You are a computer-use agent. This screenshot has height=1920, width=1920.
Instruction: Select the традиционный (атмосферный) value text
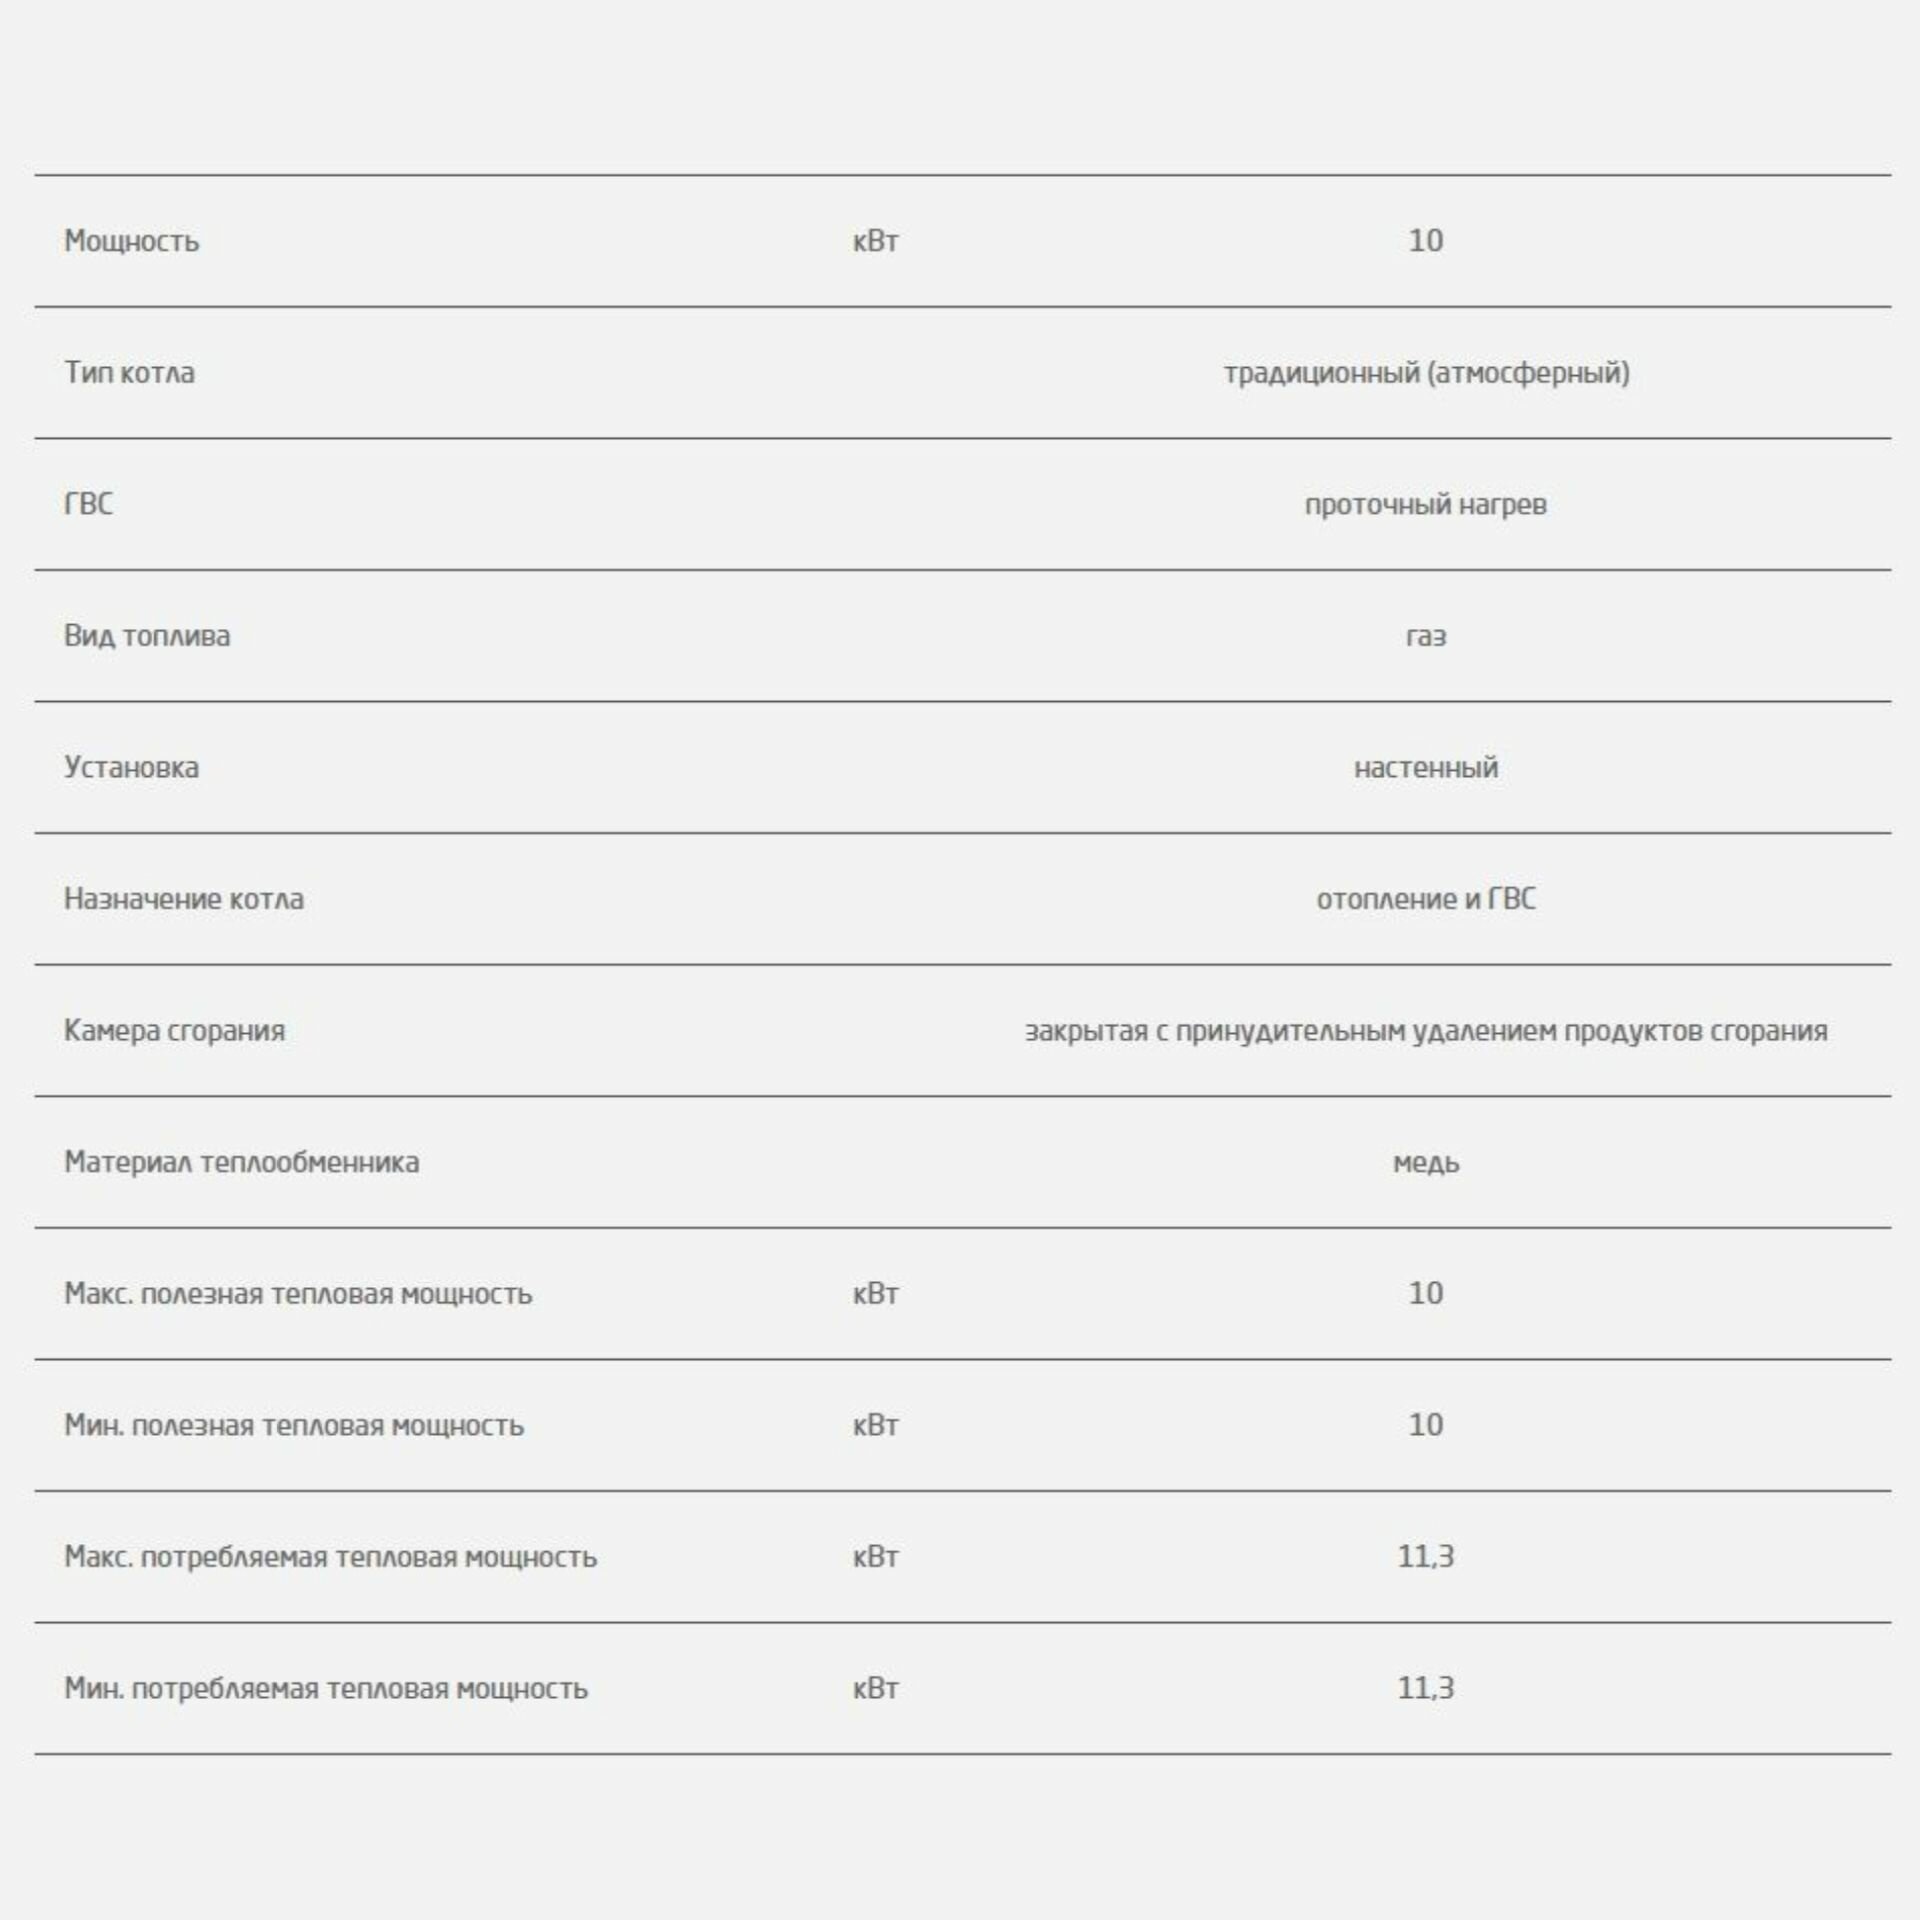(x=1426, y=373)
